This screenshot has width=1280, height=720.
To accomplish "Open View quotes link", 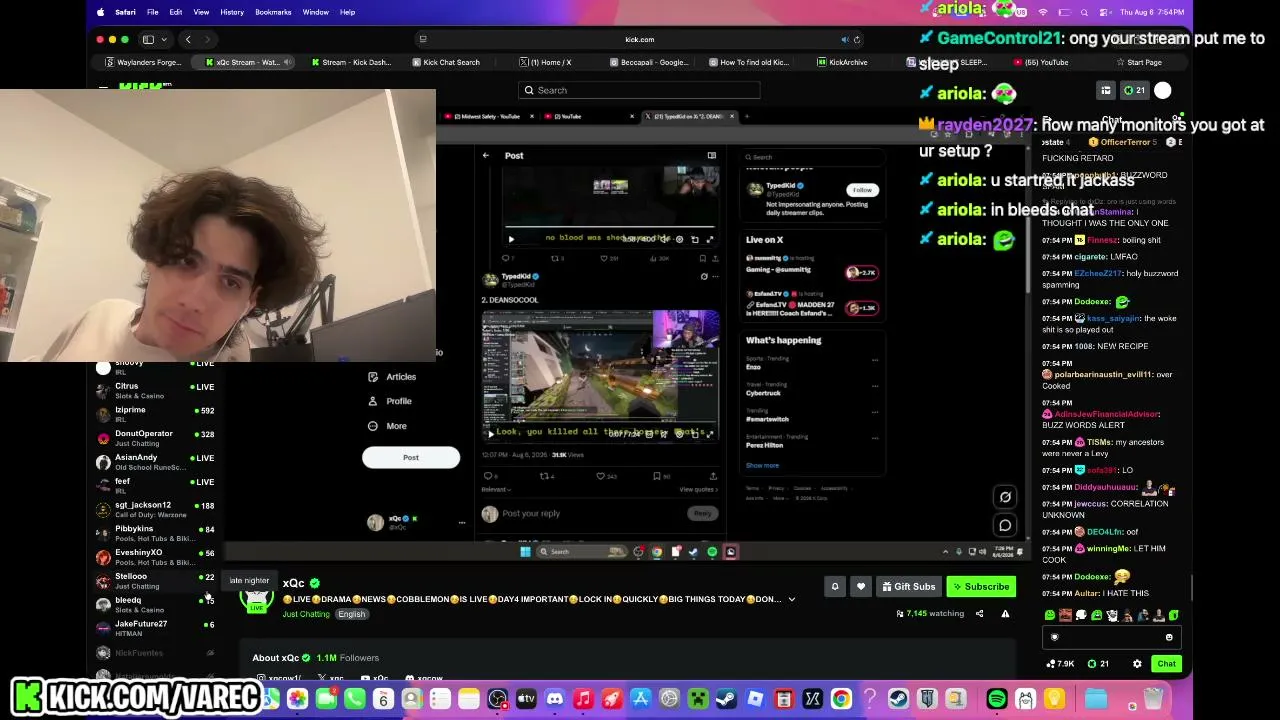I will pos(699,489).
